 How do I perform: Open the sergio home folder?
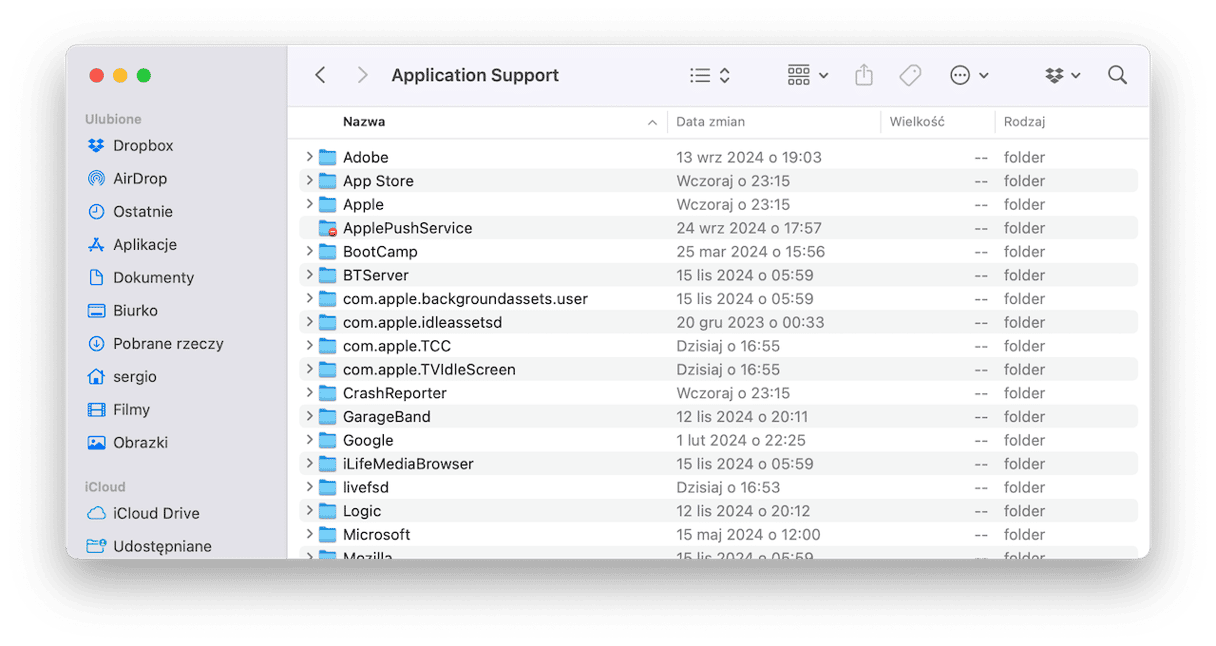pyautogui.click(x=122, y=376)
